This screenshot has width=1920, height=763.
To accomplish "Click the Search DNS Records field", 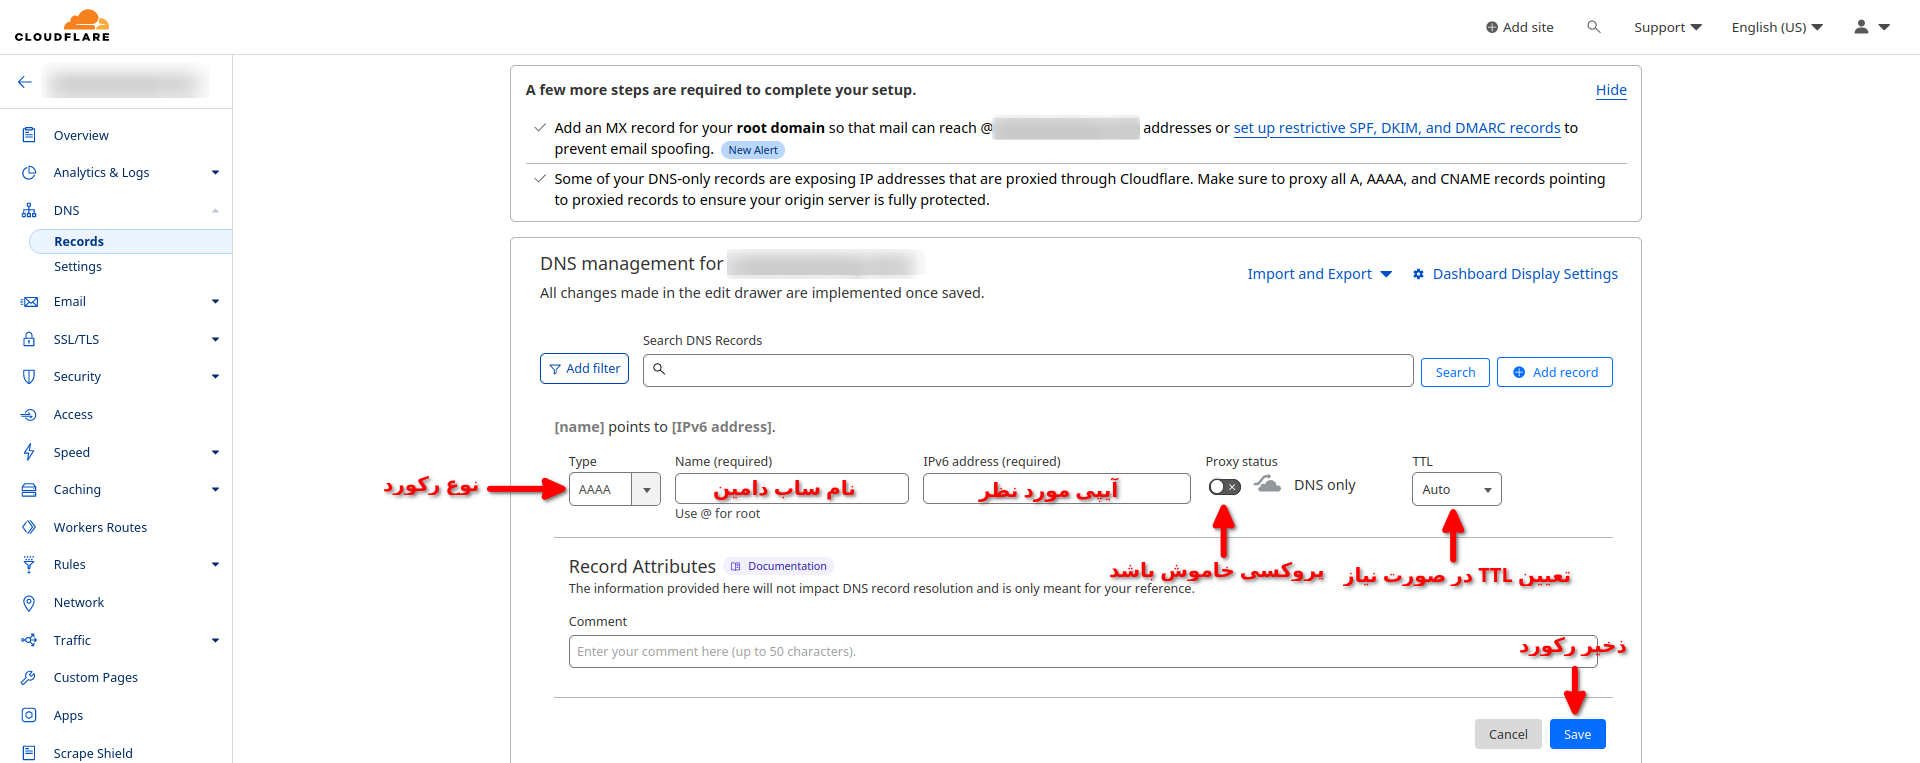I will (1028, 370).
